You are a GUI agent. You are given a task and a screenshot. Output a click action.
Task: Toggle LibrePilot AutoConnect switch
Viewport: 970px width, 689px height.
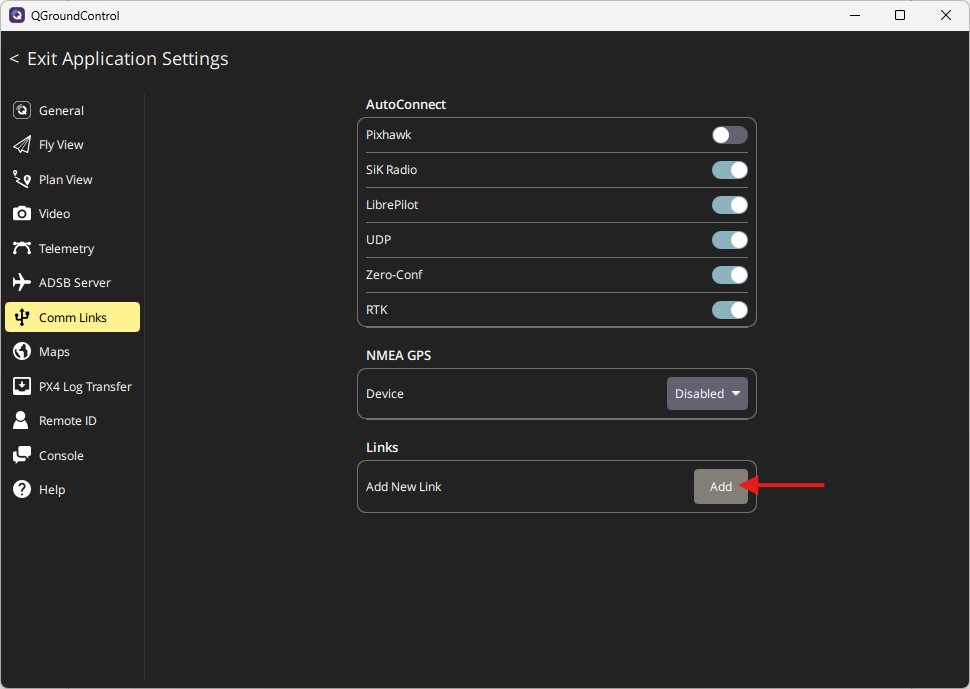tap(729, 205)
